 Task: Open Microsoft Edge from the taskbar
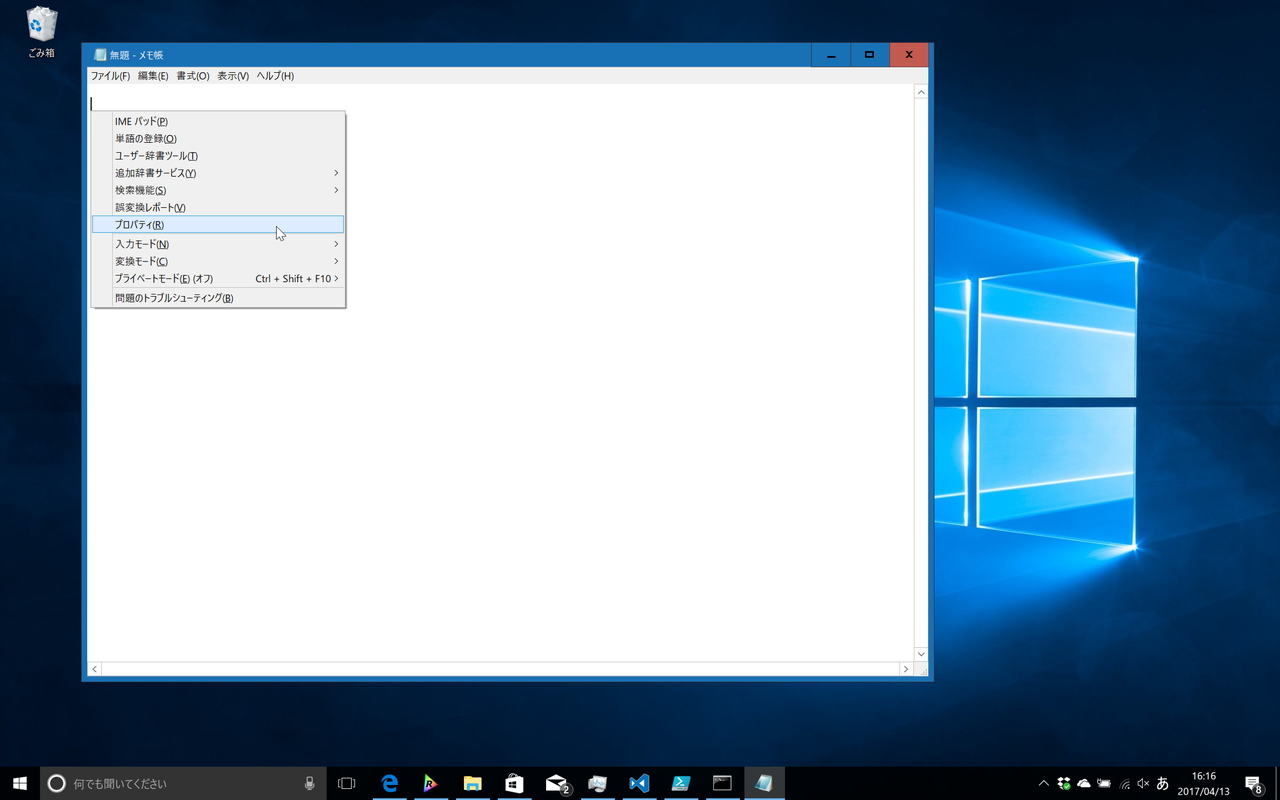[390, 783]
